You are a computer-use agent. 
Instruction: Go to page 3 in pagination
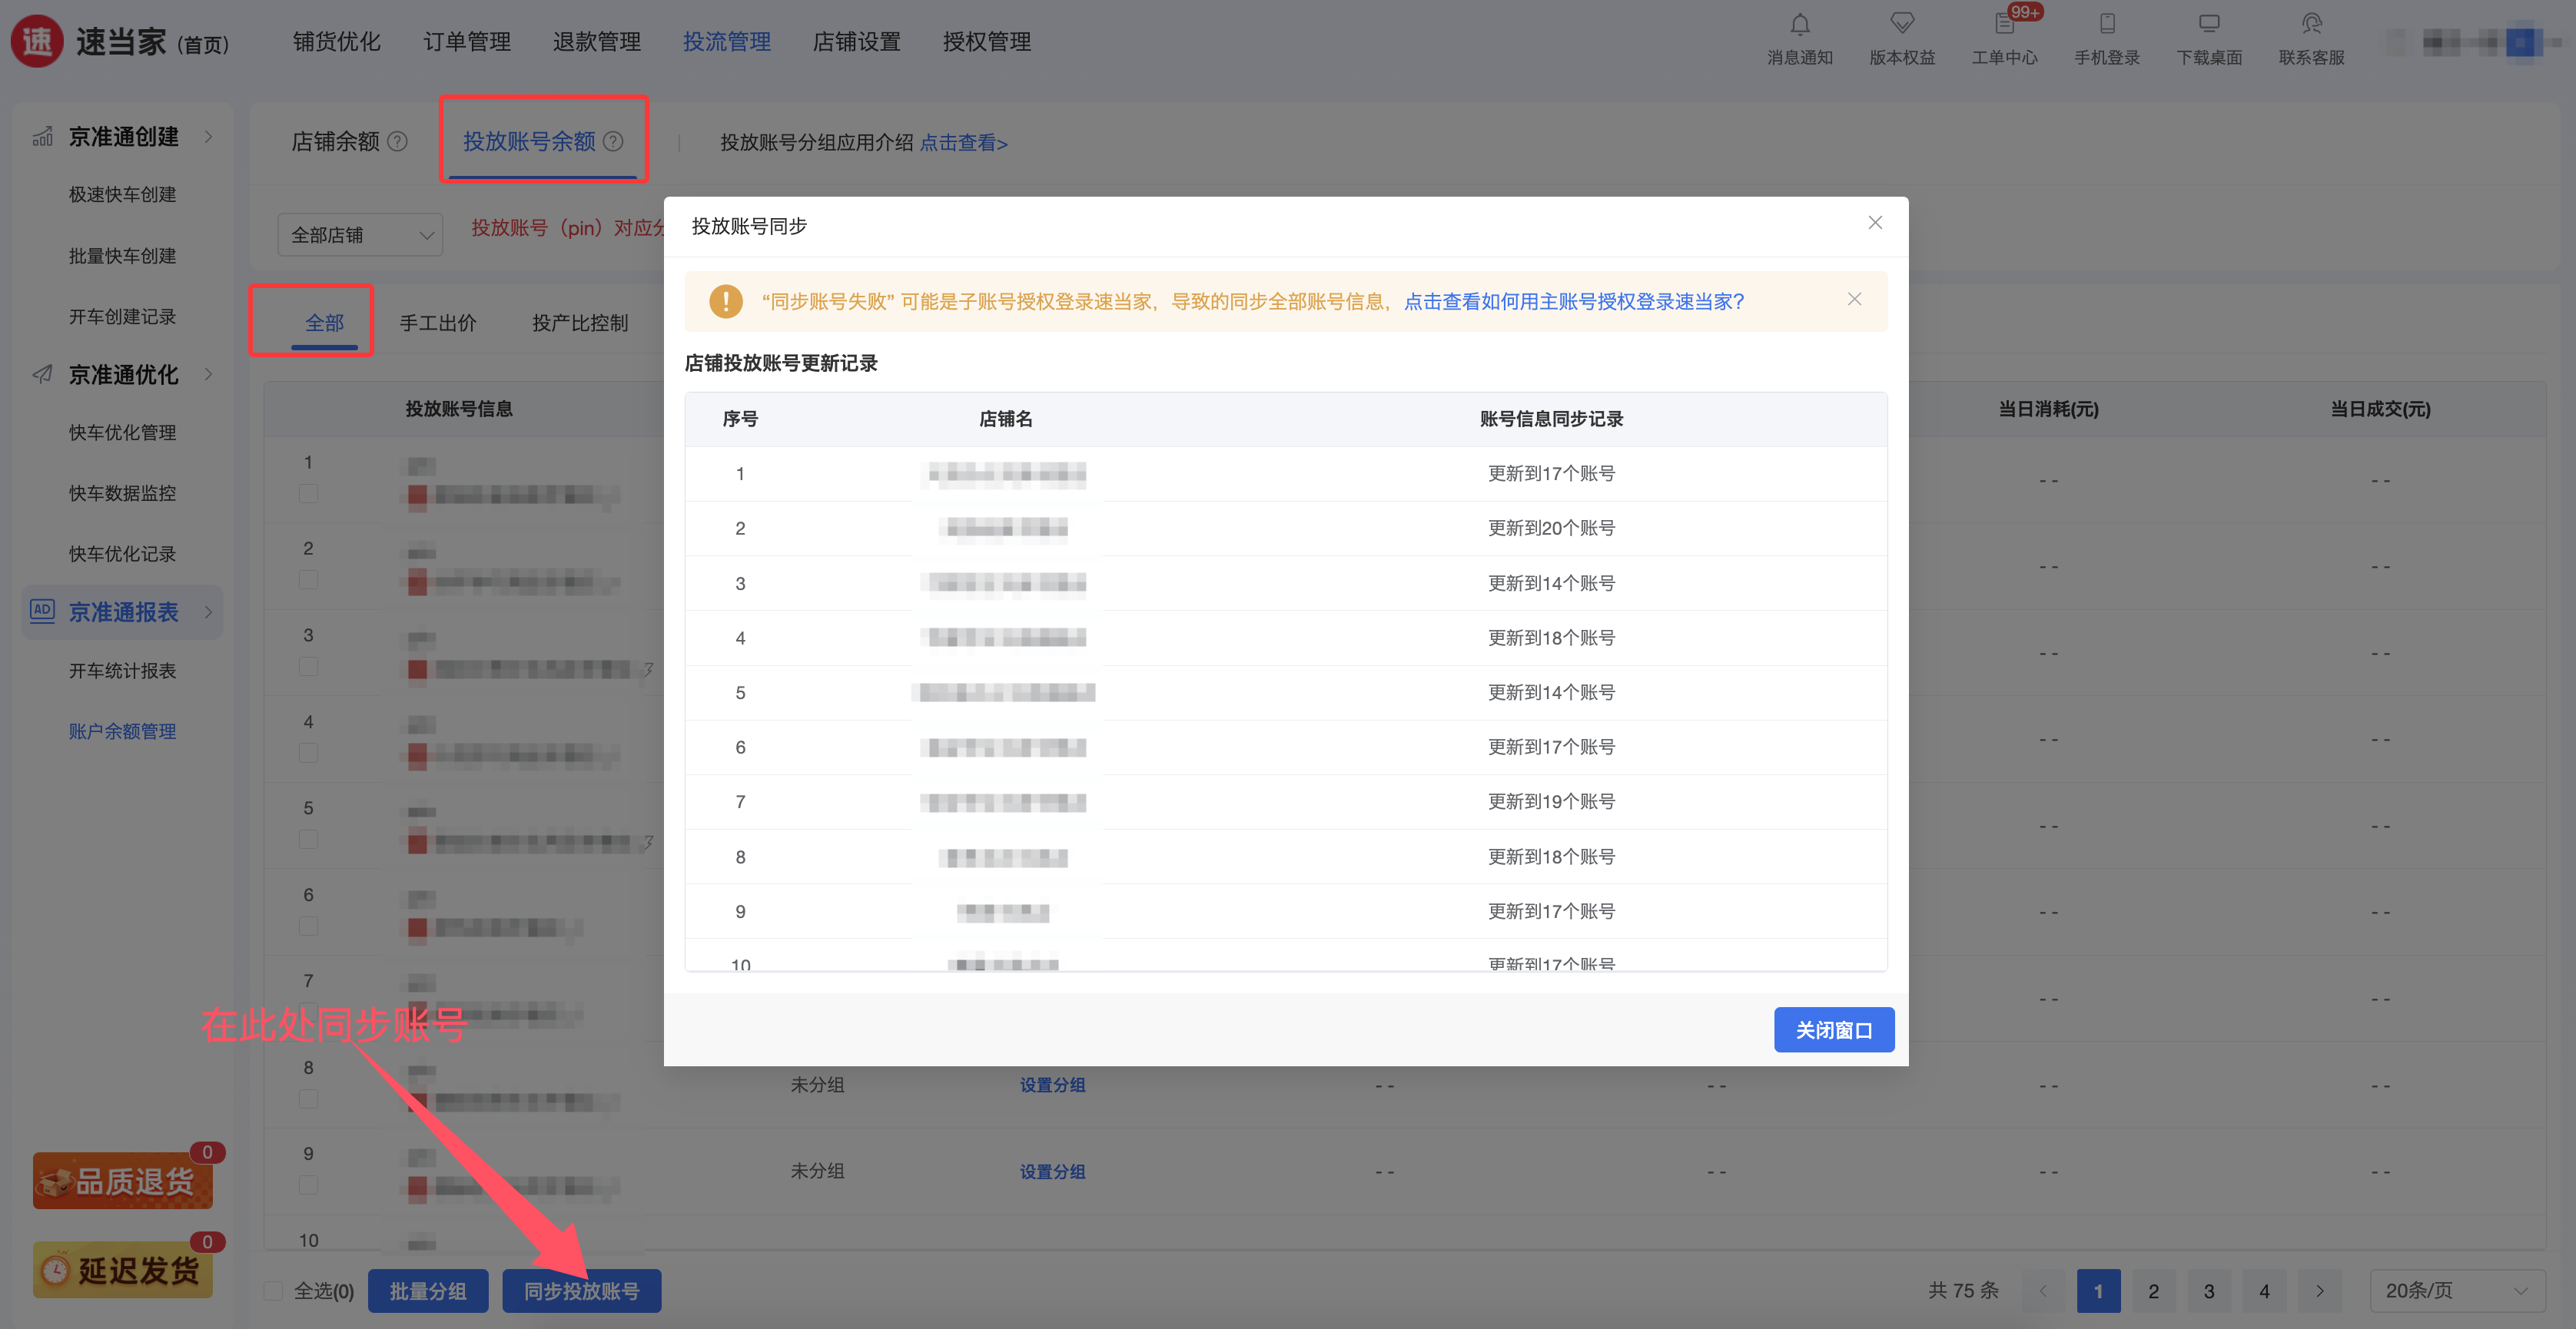[x=2208, y=1290]
